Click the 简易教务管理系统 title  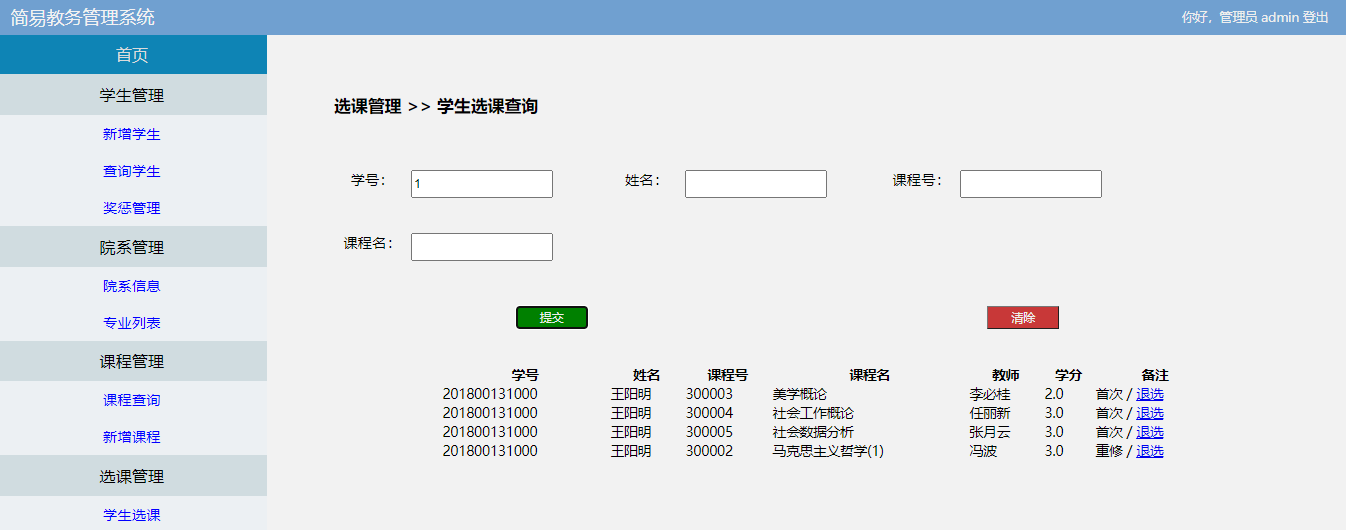(x=83, y=17)
